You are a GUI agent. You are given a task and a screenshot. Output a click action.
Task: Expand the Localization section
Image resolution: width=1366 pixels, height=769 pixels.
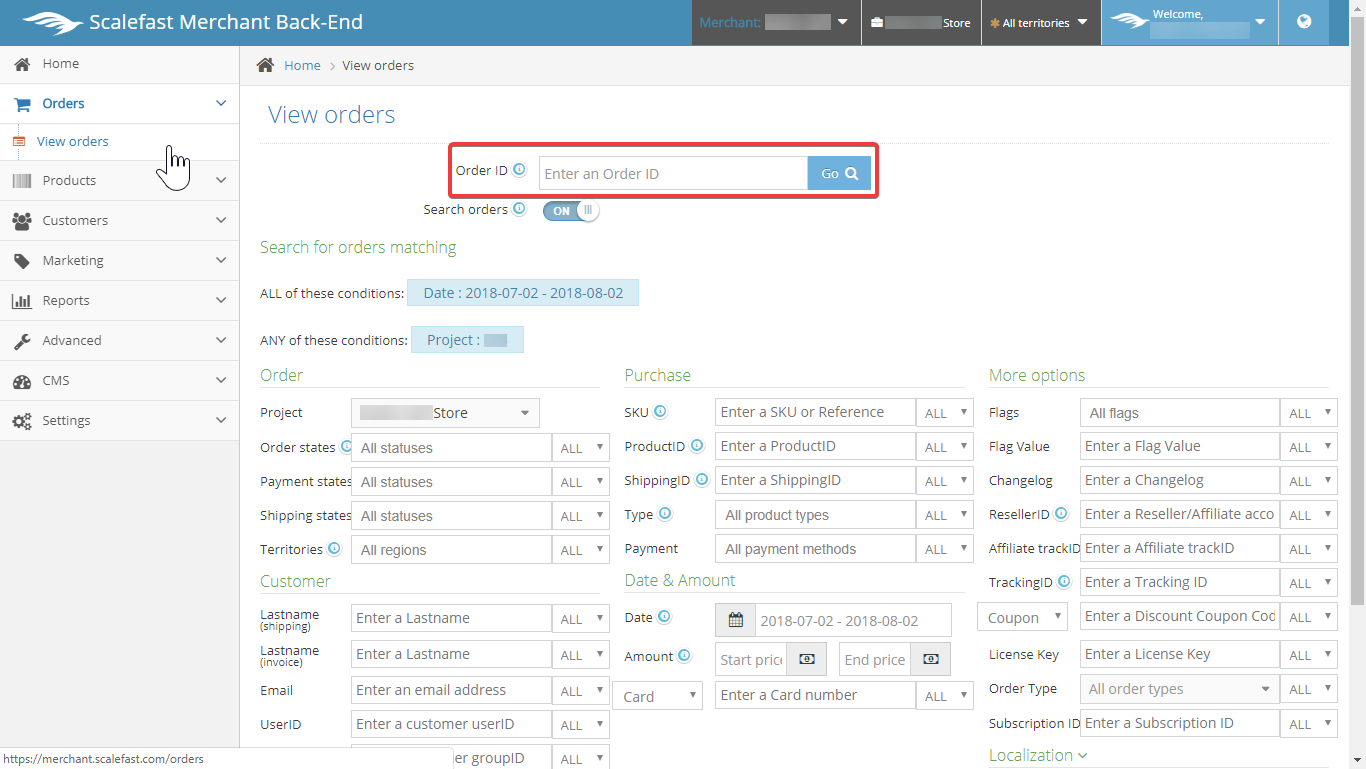coord(1037,755)
